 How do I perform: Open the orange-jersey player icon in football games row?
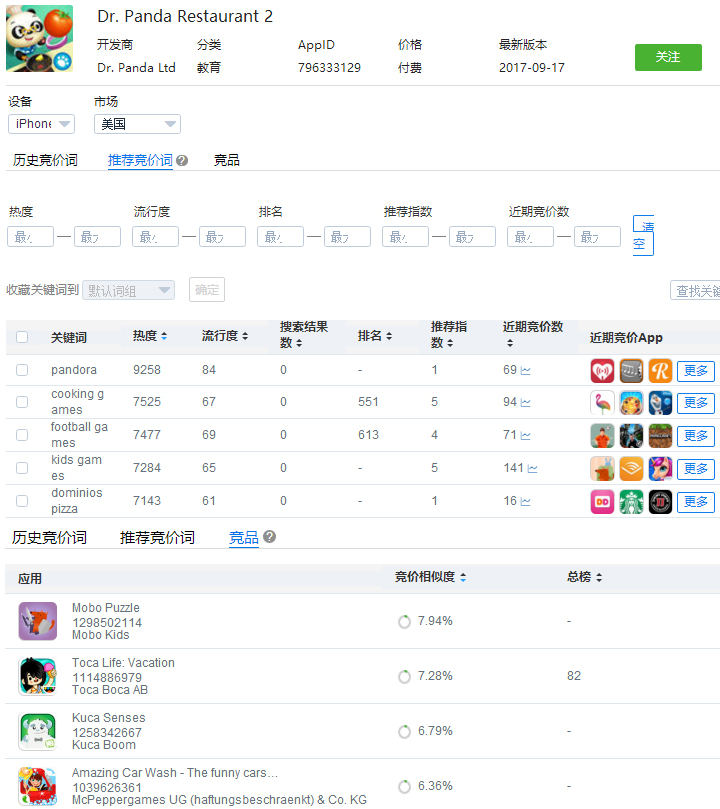click(x=602, y=435)
